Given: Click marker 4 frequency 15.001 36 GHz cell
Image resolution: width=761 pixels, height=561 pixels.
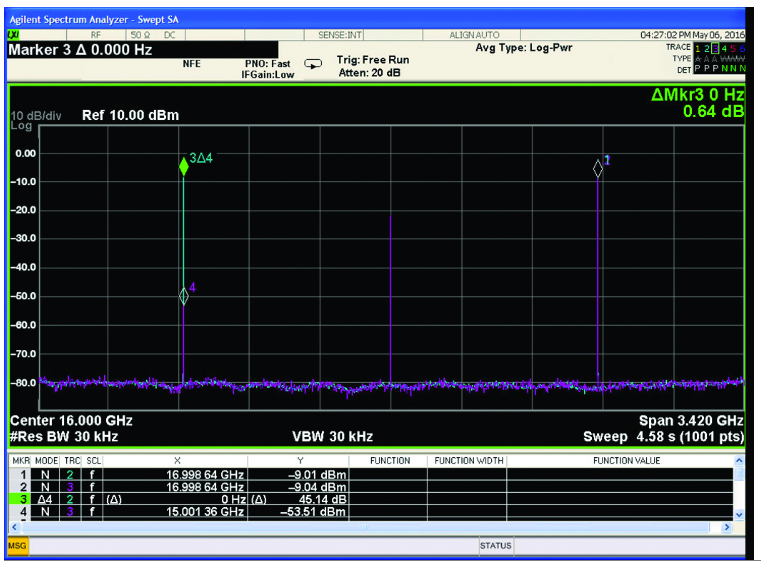Looking at the screenshot, I should [x=205, y=512].
